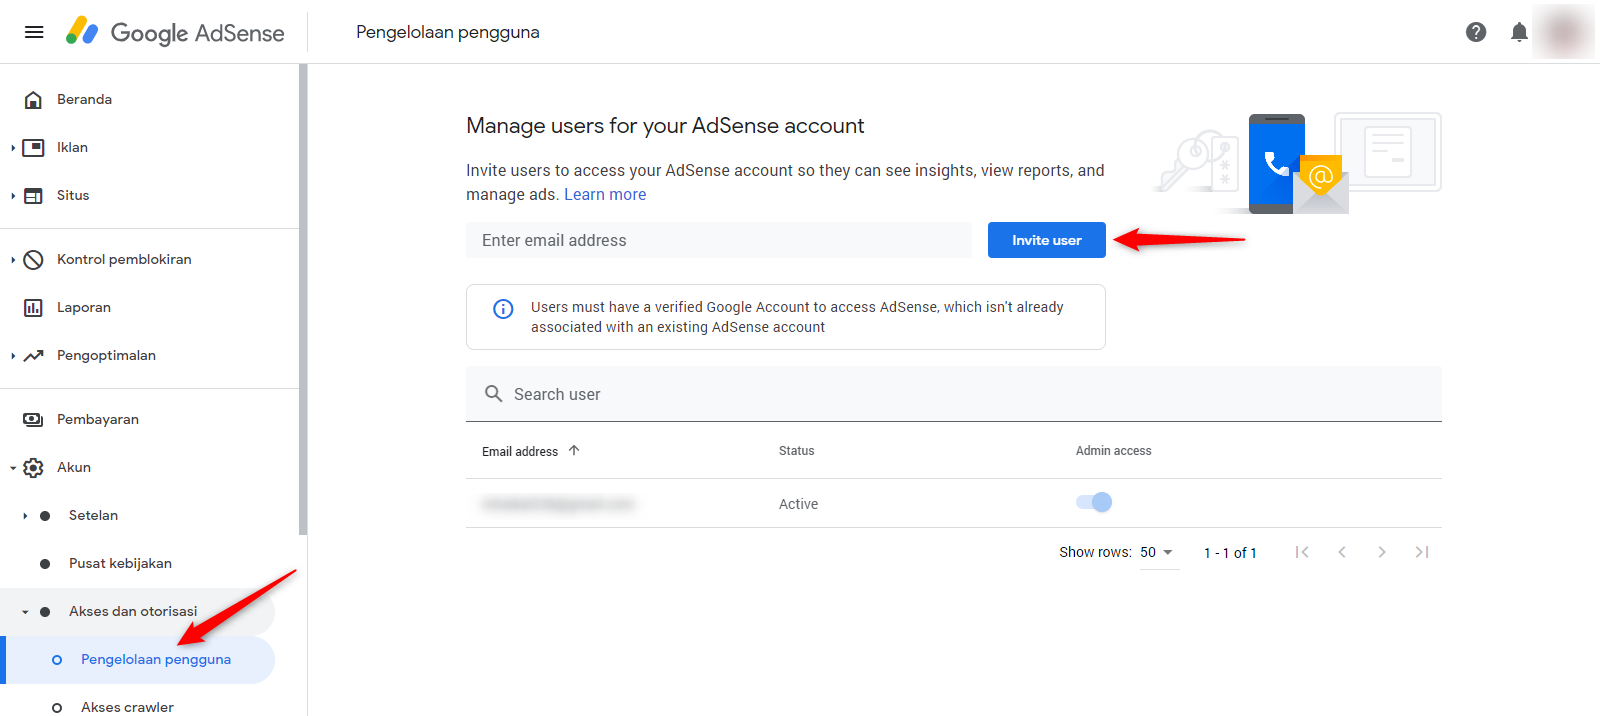The height and width of the screenshot is (716, 1600).
Task: Click the Pembayaran payments icon
Action: 33,420
